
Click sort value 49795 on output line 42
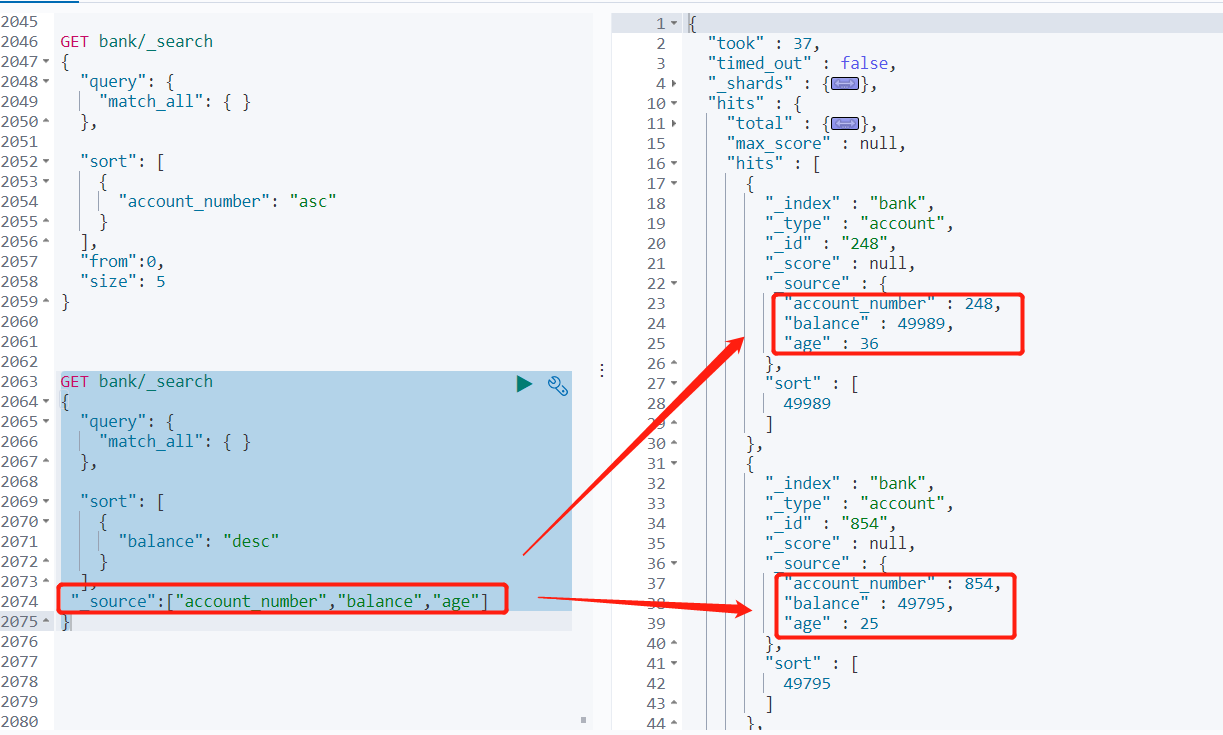point(807,684)
